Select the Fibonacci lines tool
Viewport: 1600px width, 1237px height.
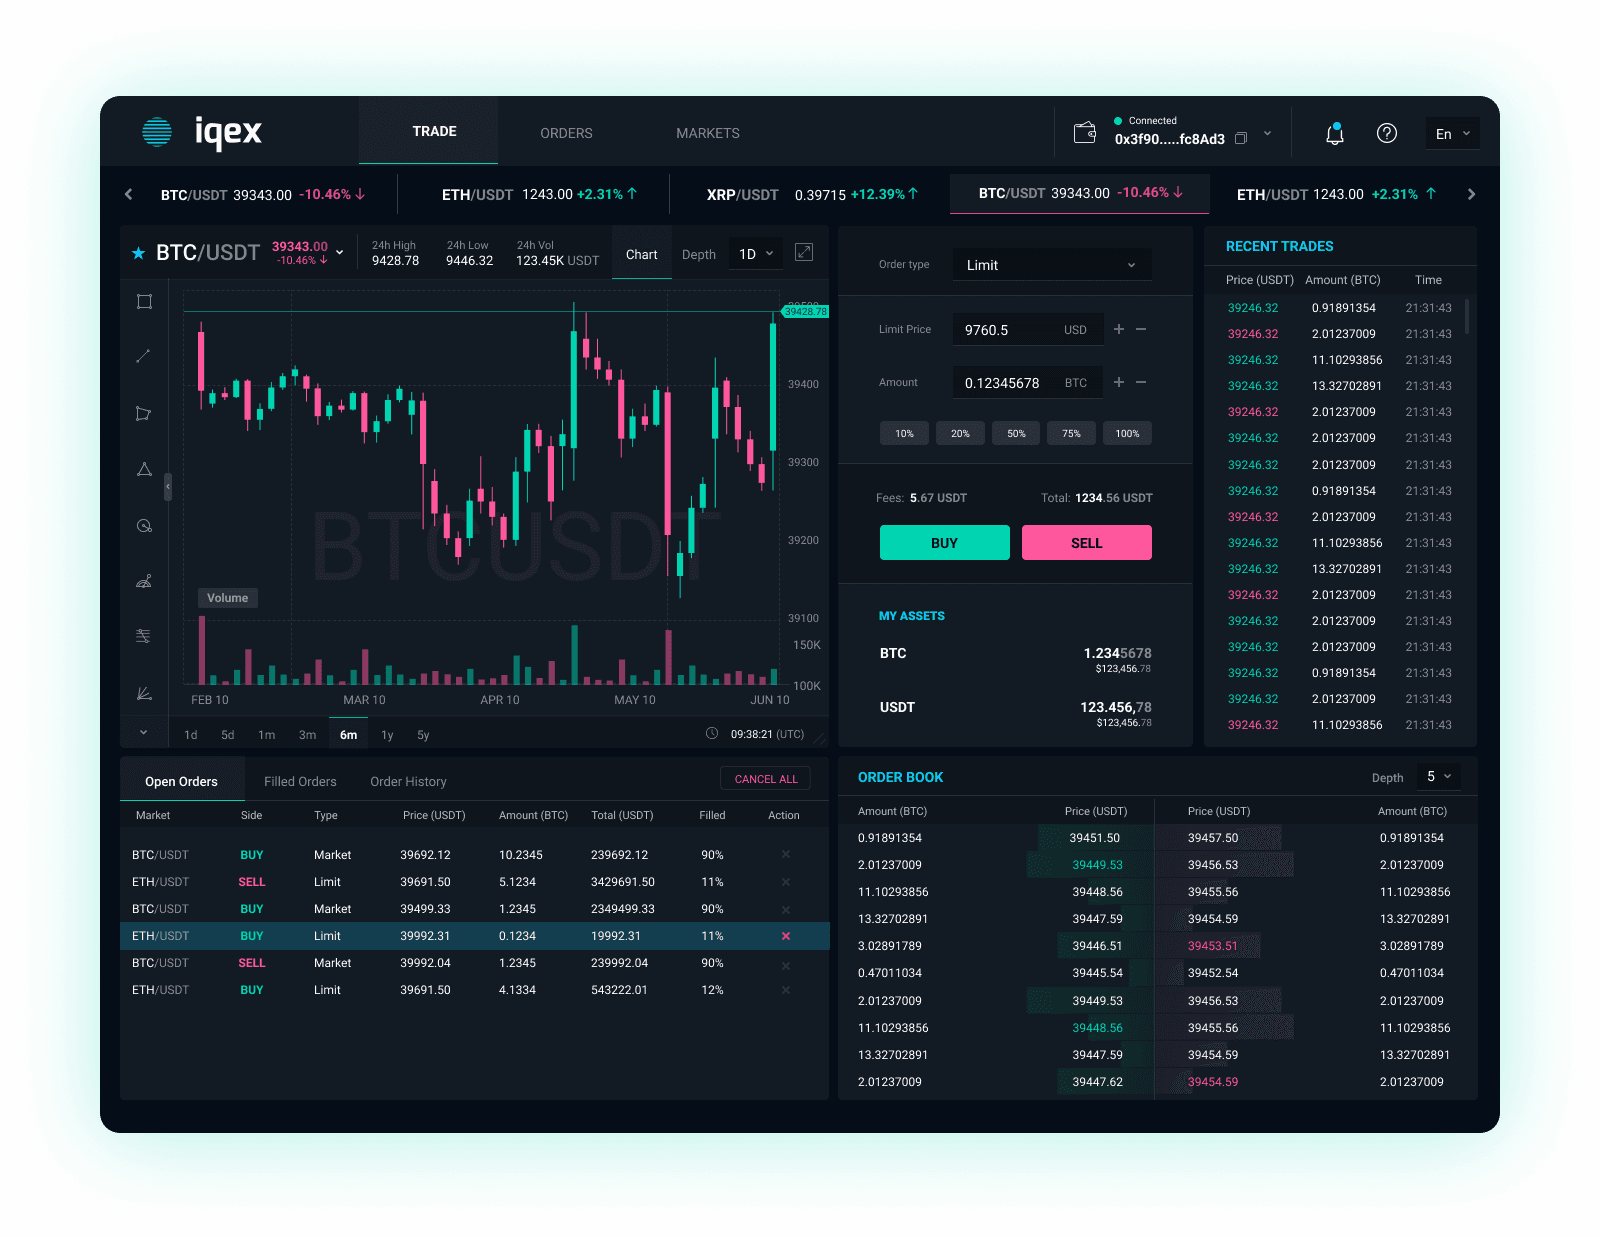144,636
